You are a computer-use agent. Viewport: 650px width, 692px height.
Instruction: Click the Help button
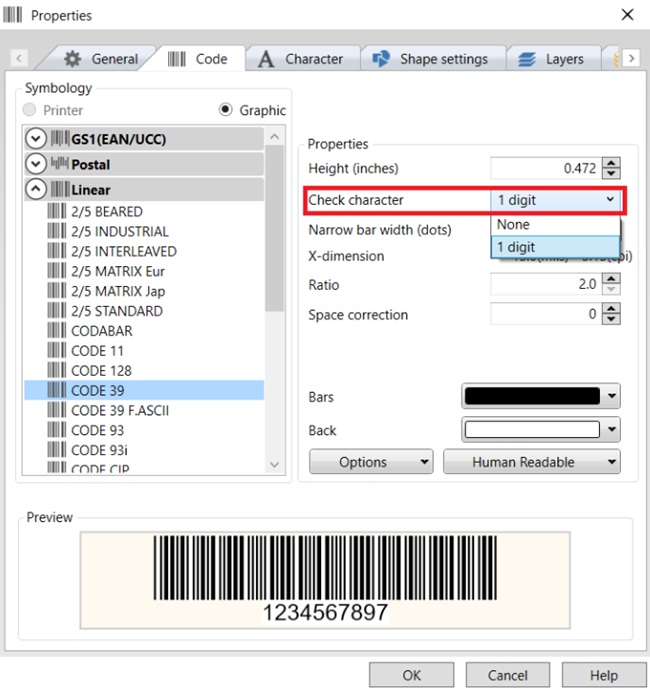tap(604, 675)
